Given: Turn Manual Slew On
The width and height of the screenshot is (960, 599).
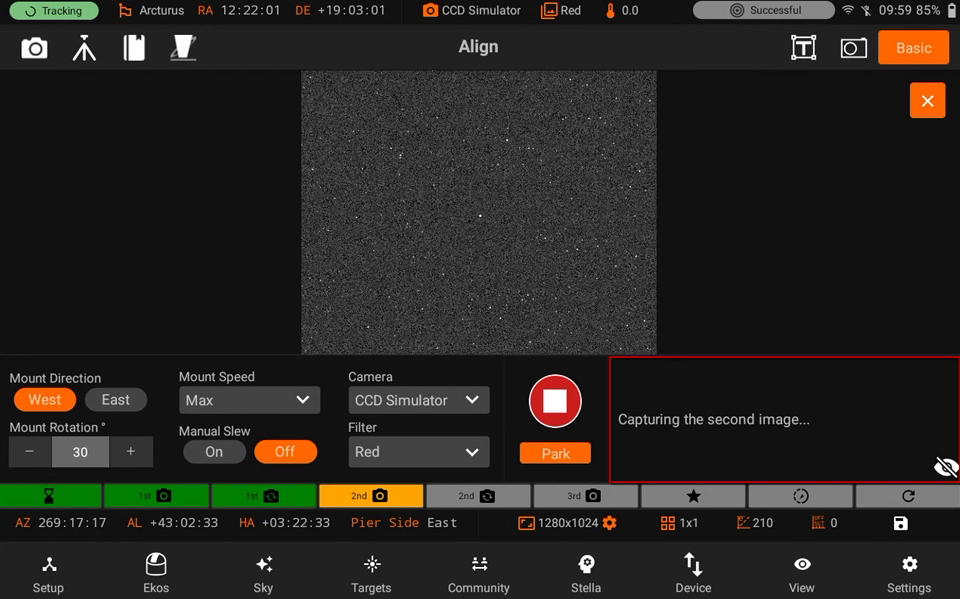Looking at the screenshot, I should pyautogui.click(x=214, y=452).
